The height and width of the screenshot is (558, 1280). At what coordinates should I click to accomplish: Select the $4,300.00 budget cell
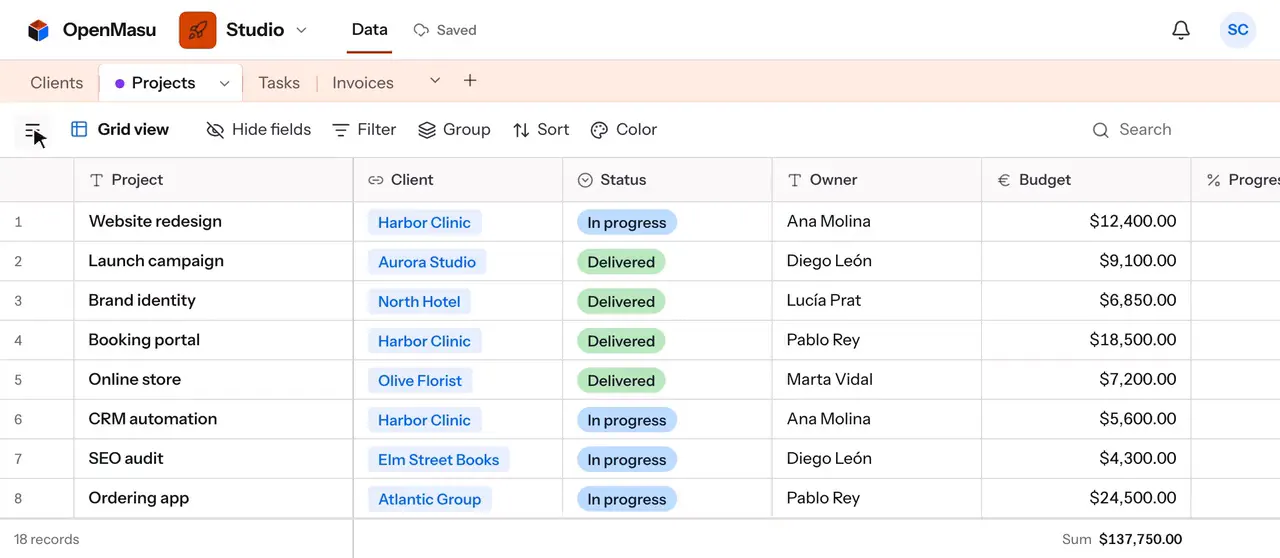click(x=1087, y=459)
